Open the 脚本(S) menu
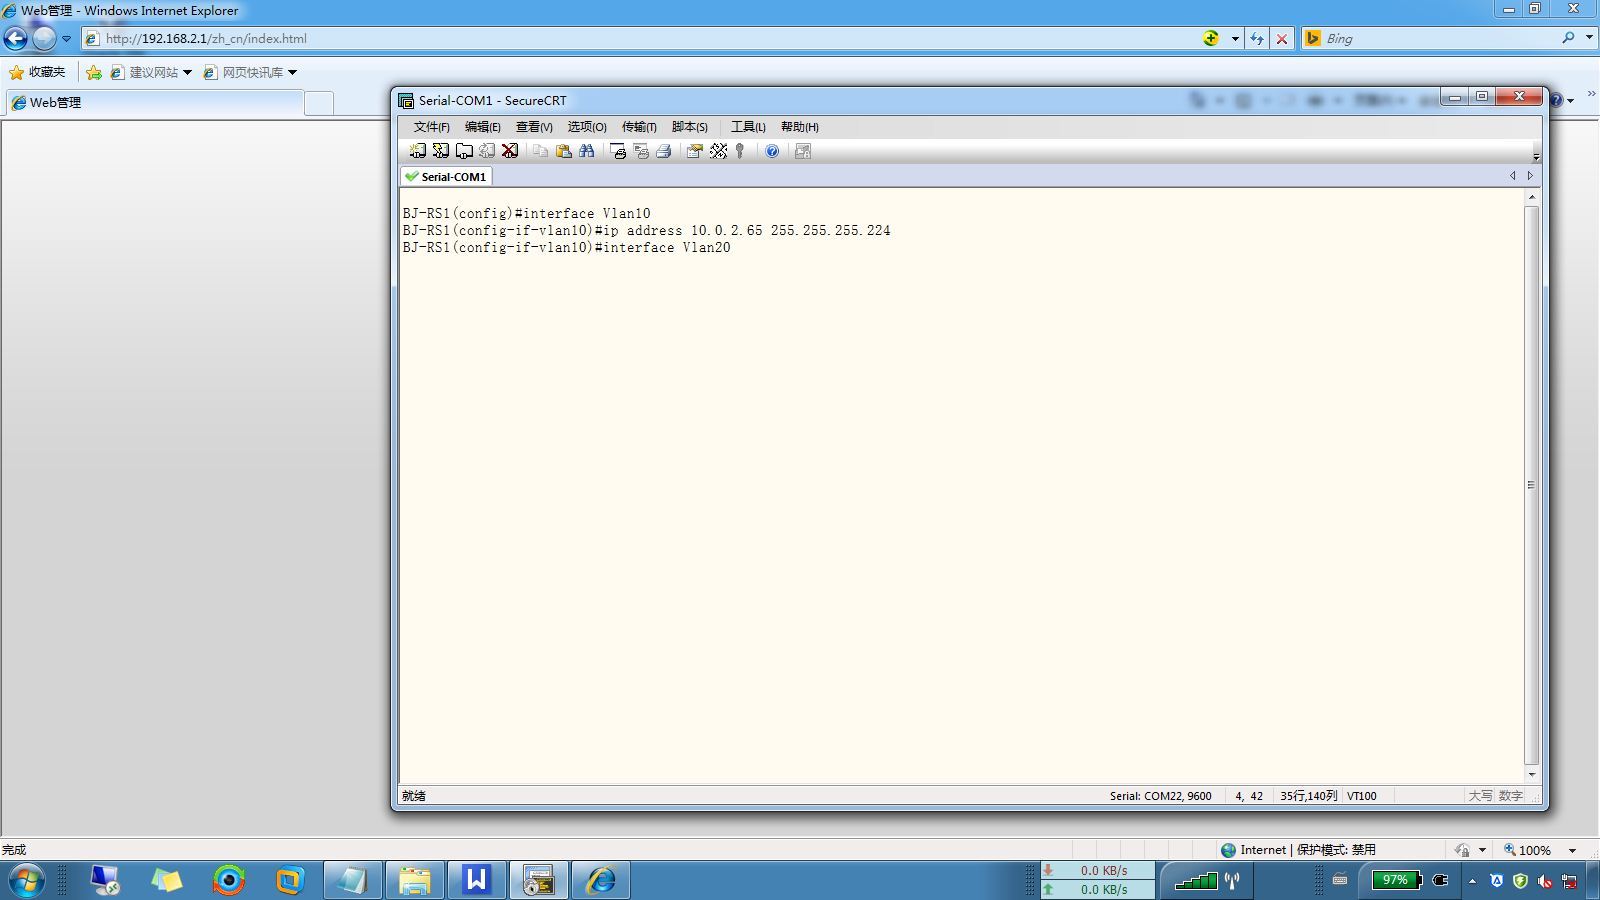1600x900 pixels. point(690,127)
